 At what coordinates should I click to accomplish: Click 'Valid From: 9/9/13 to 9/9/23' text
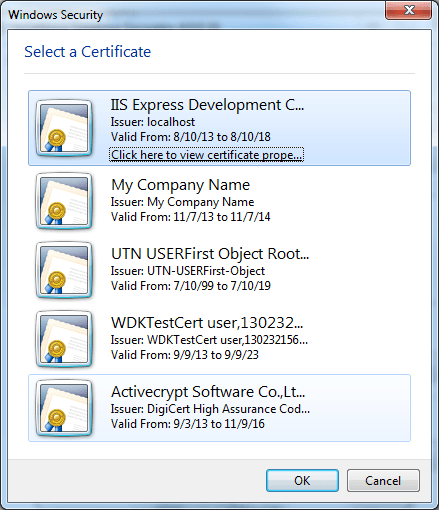click(x=185, y=355)
